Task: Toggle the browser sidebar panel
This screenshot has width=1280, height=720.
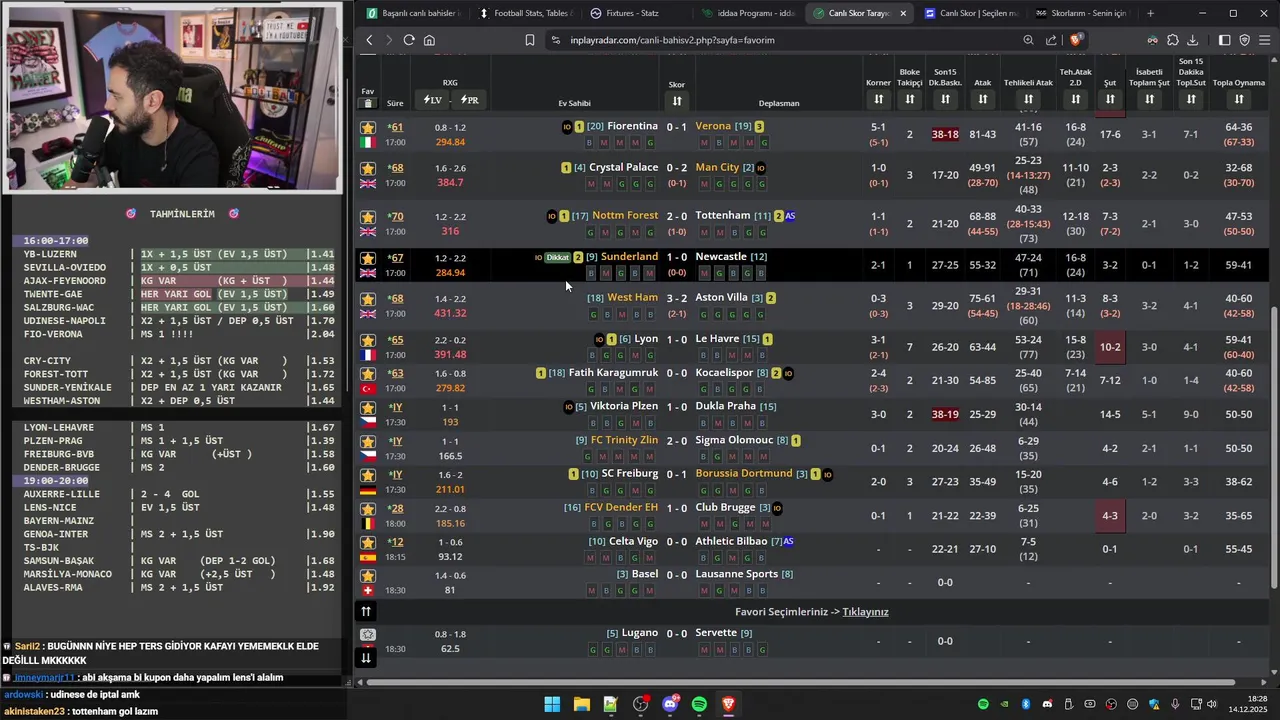Action: point(1225,40)
